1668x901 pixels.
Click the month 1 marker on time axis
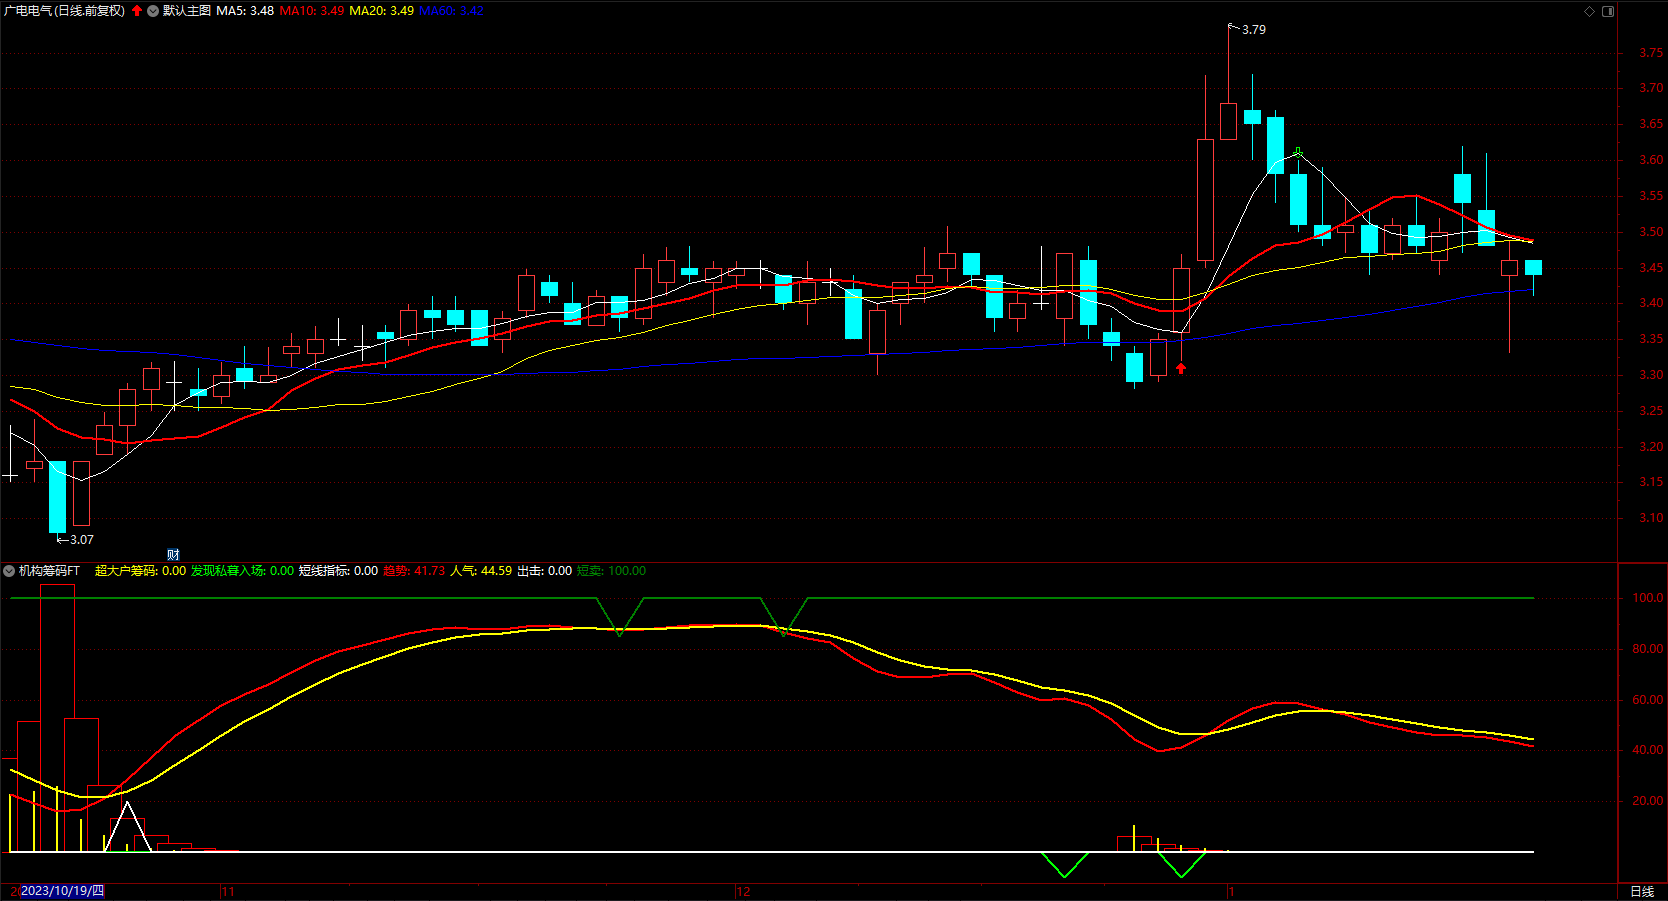tap(1232, 892)
